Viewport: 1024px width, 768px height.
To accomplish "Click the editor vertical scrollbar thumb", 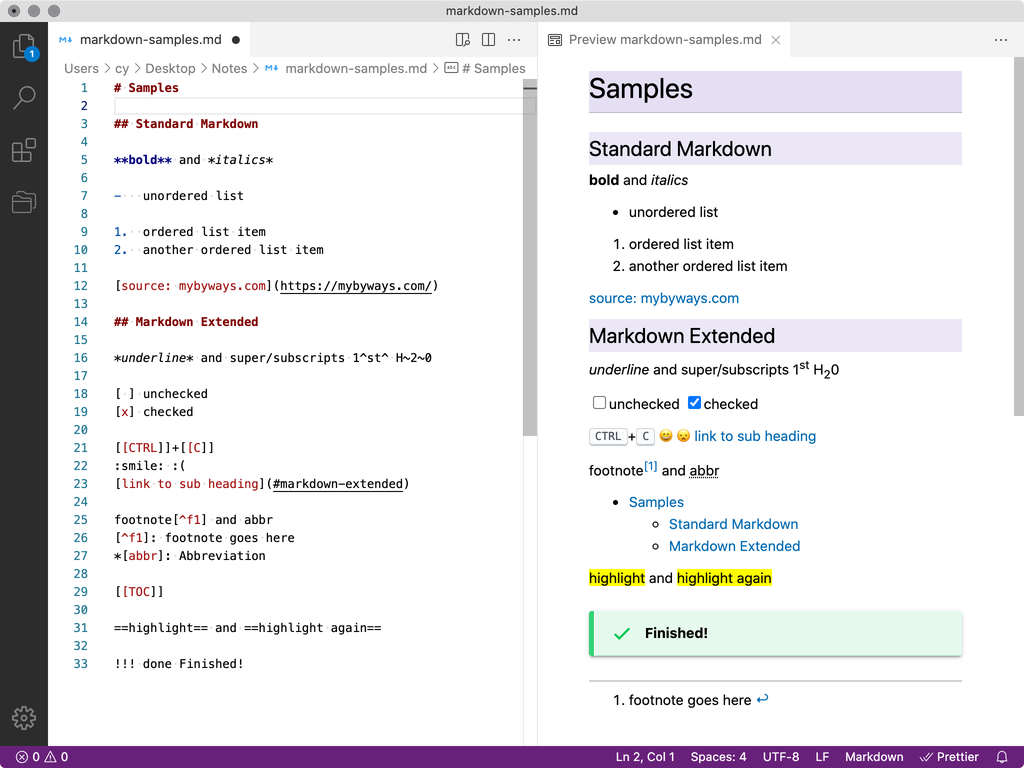I will point(530,257).
